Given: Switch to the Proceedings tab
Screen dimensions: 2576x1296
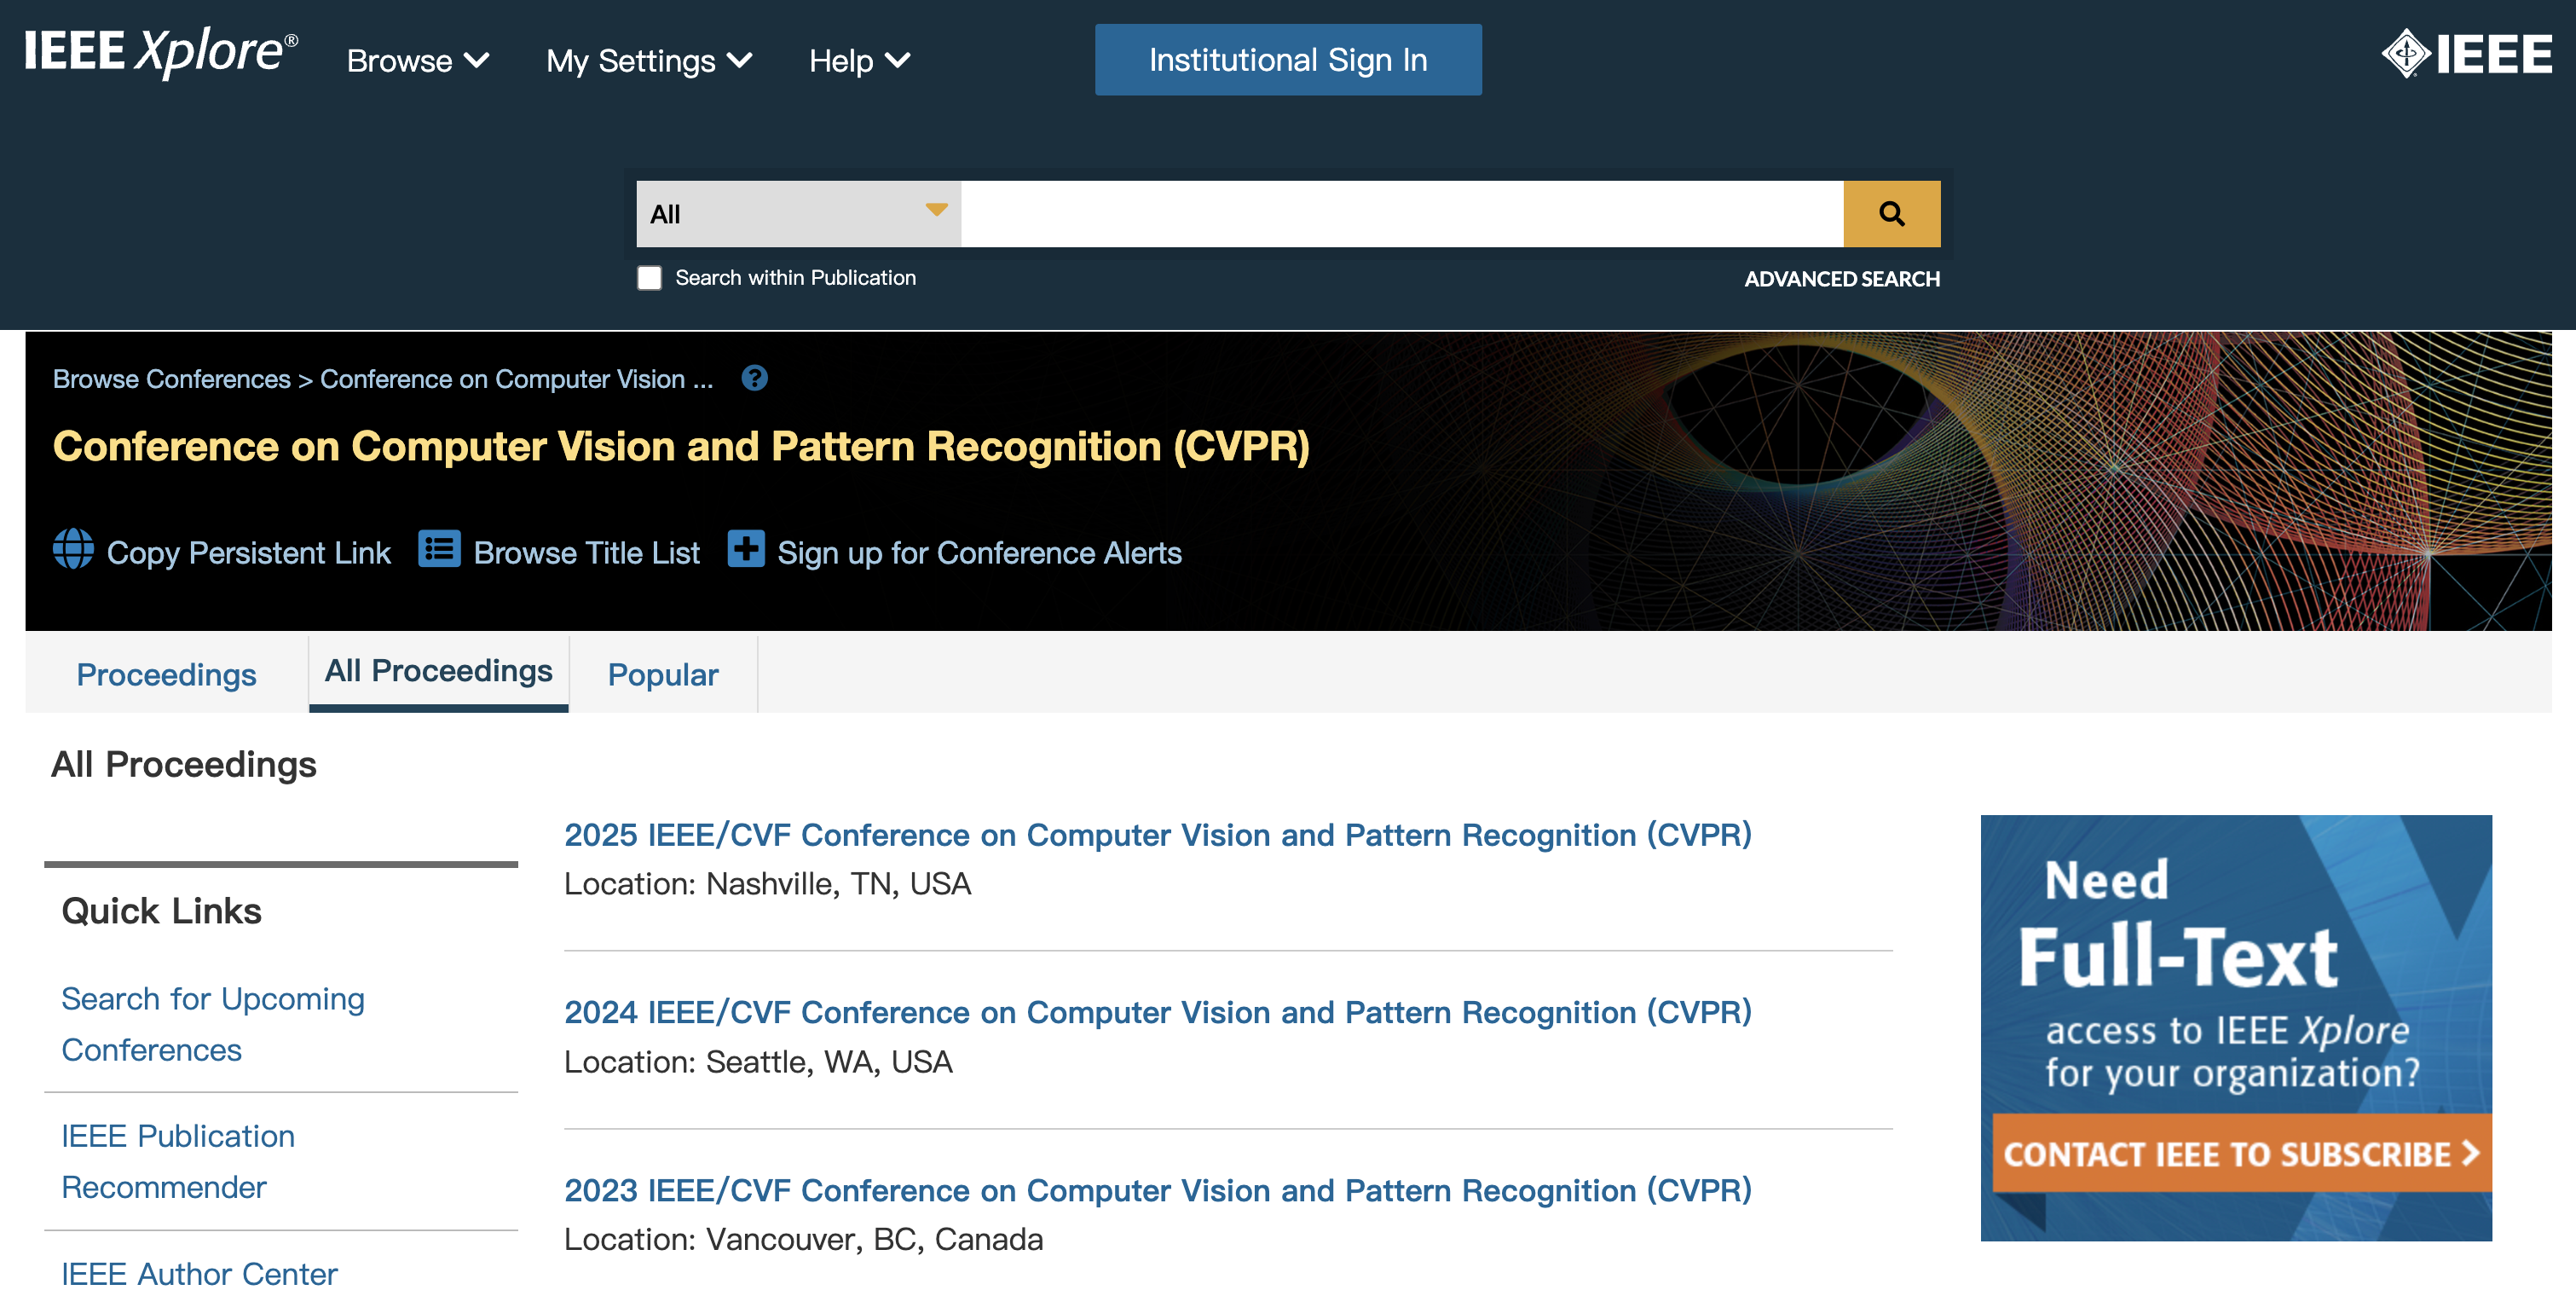Looking at the screenshot, I should pyautogui.click(x=166, y=675).
